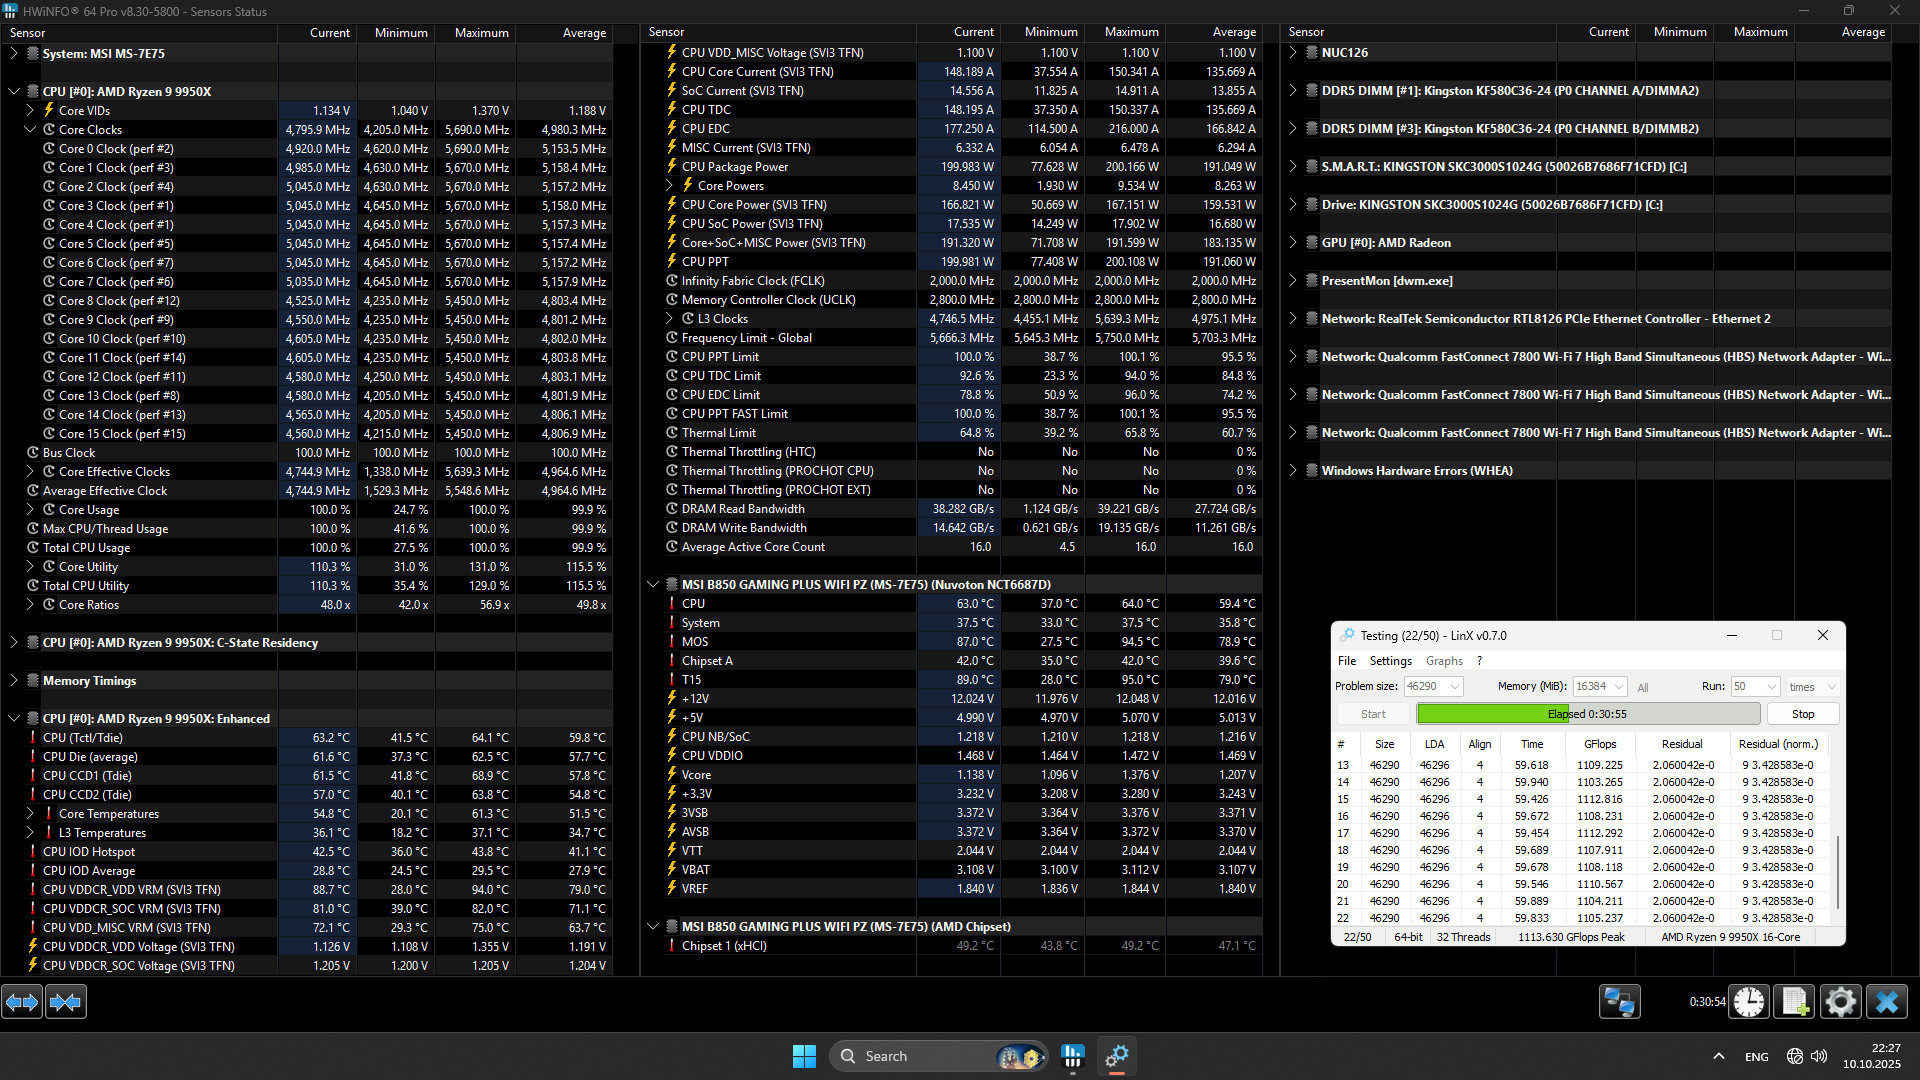Close sensors with the blue X icon

click(1887, 1002)
